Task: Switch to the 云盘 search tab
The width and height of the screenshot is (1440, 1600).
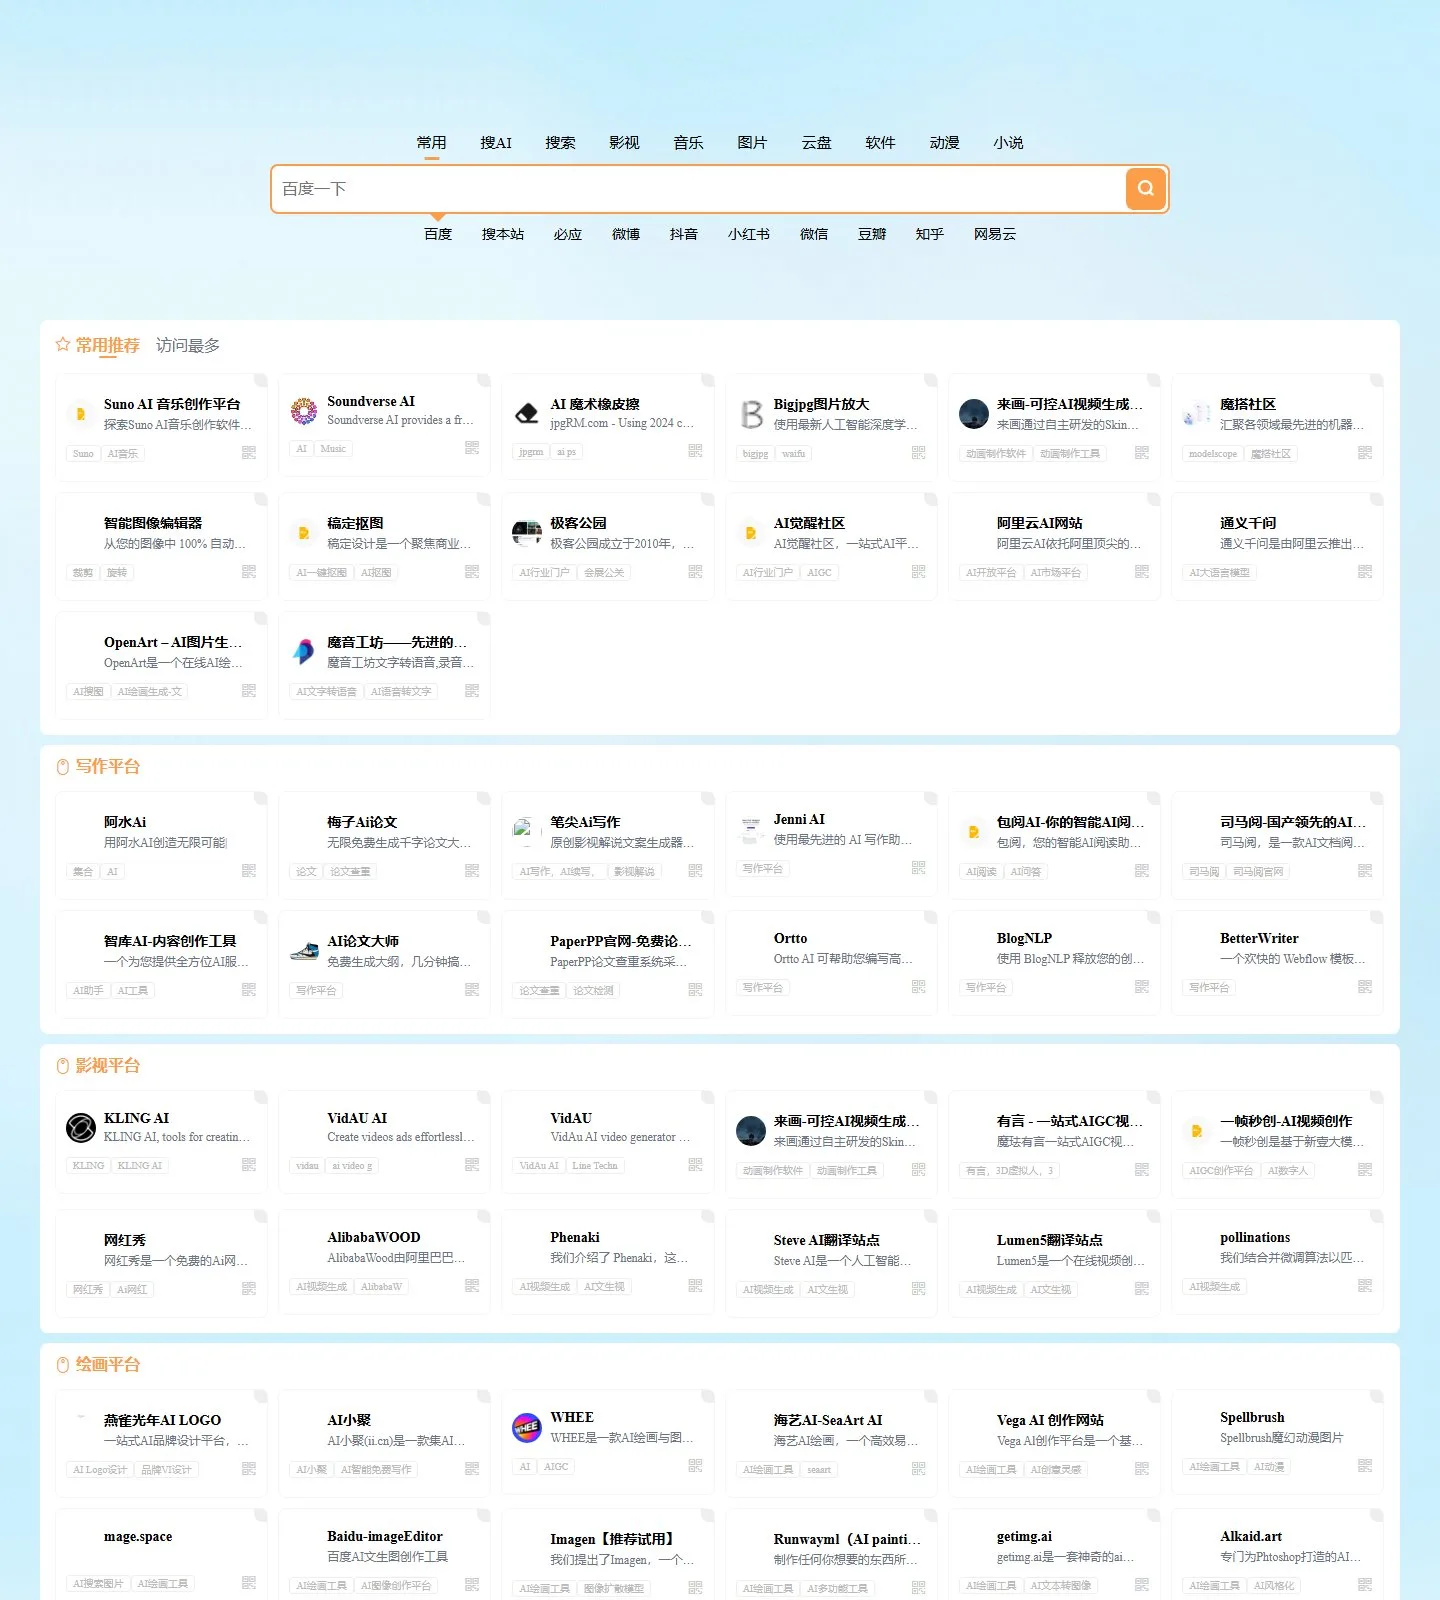Action: [x=816, y=143]
